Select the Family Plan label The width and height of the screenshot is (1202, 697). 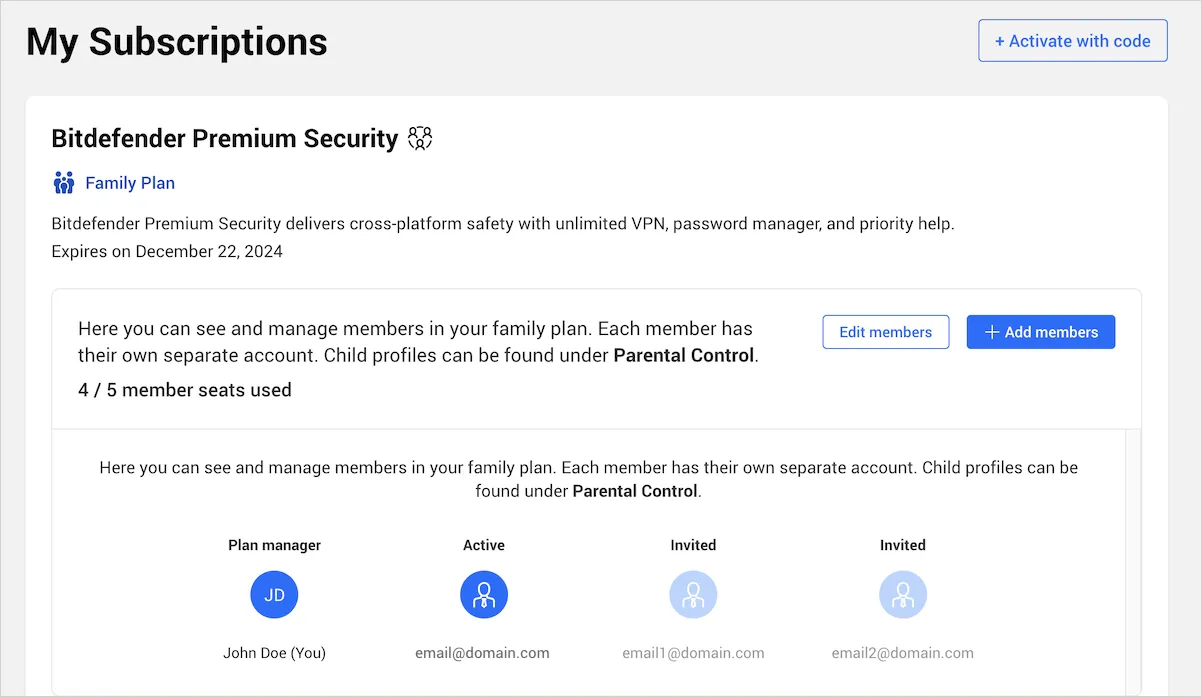(x=129, y=182)
